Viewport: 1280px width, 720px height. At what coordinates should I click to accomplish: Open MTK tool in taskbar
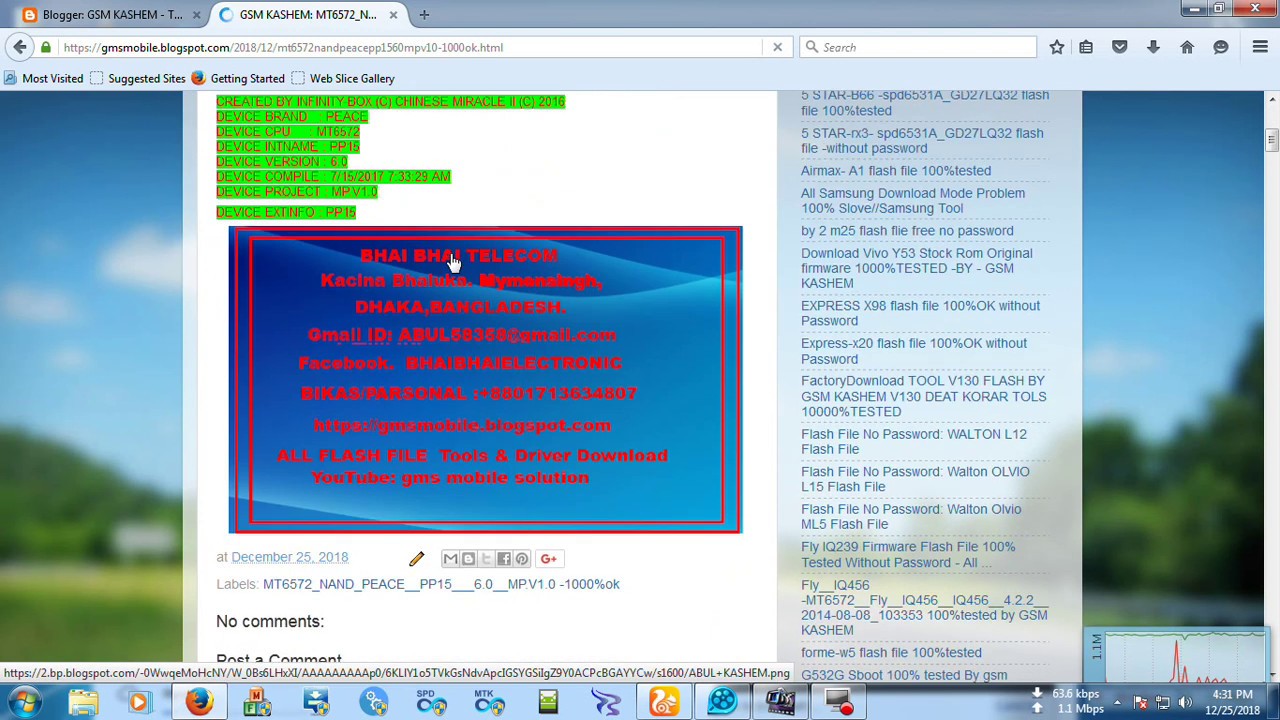489,702
